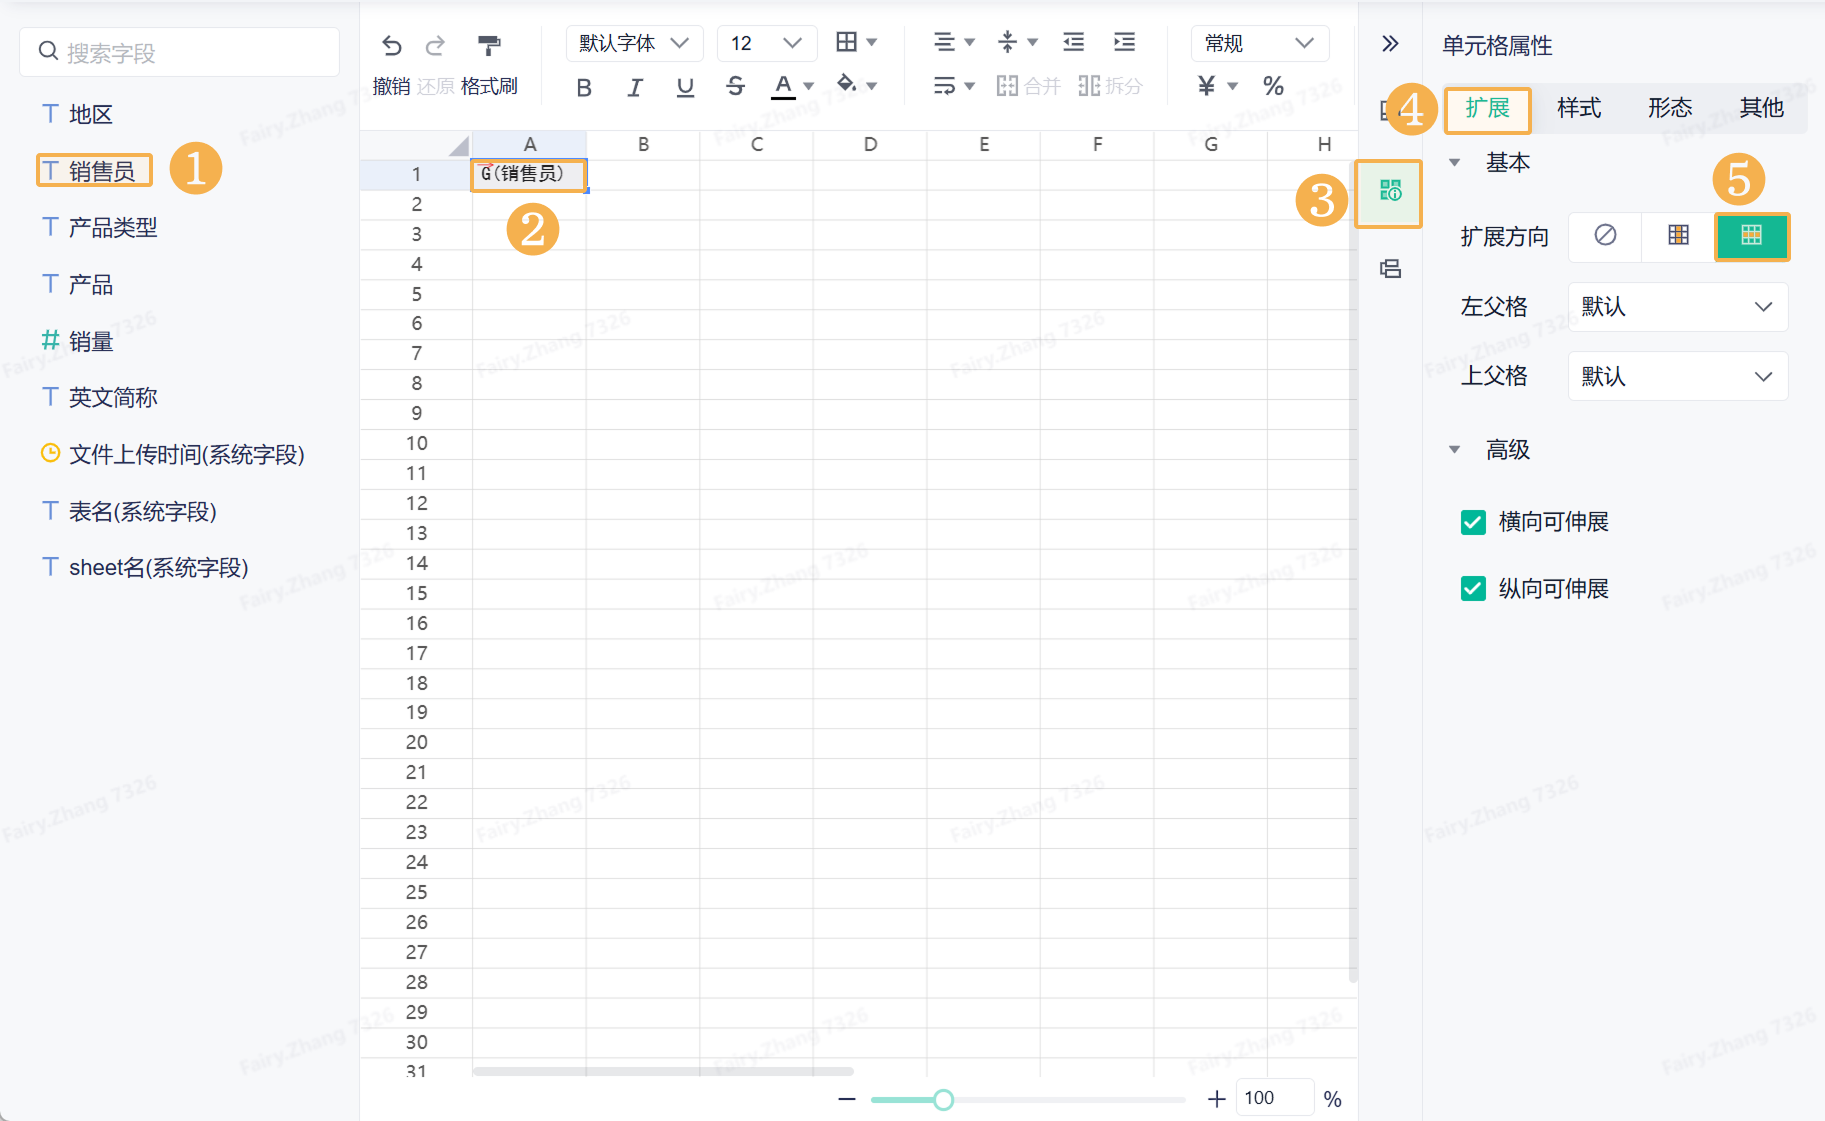Click the yuan currency format icon
The height and width of the screenshot is (1121, 1825).
(1207, 86)
